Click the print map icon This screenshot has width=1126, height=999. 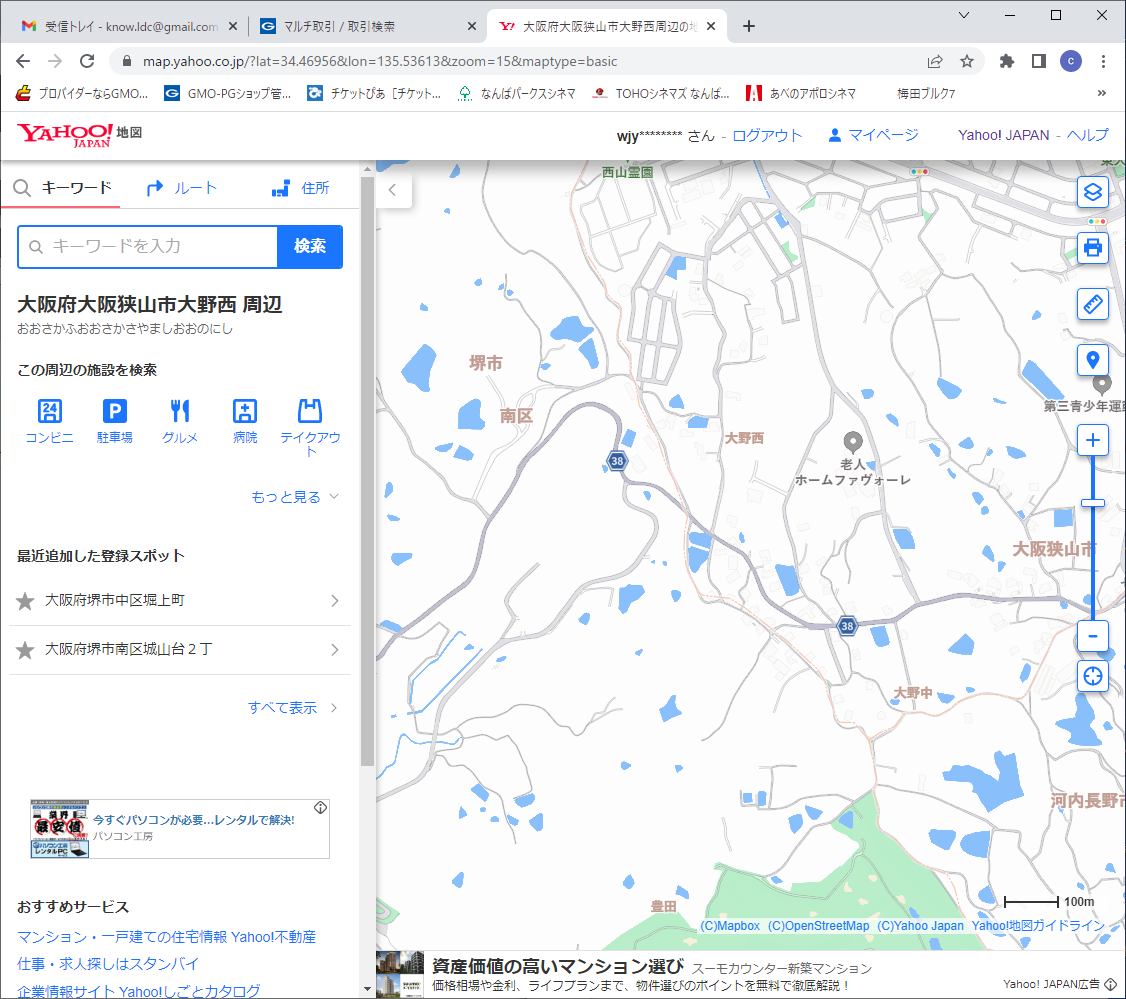point(1093,247)
